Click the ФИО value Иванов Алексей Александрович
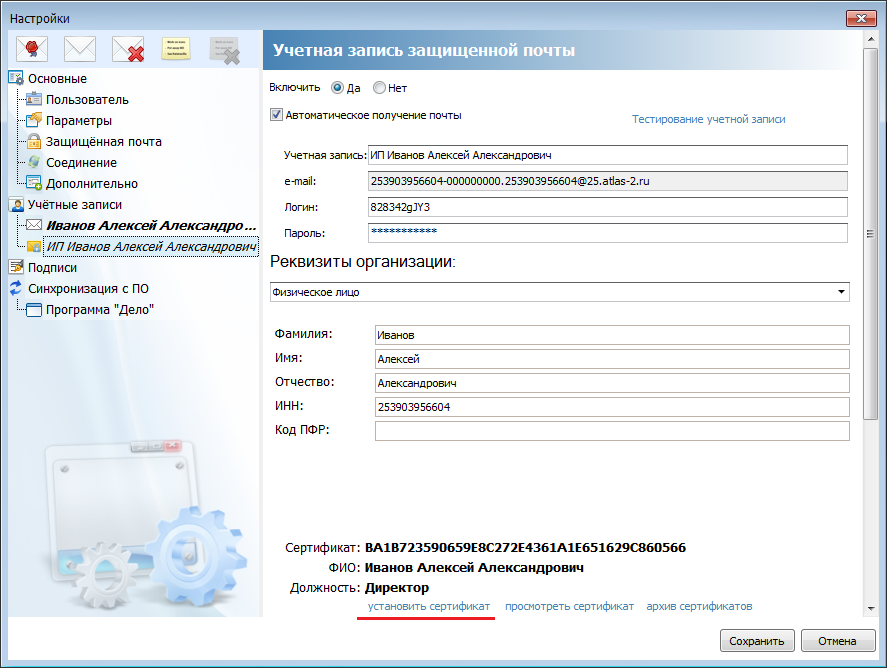 click(474, 567)
